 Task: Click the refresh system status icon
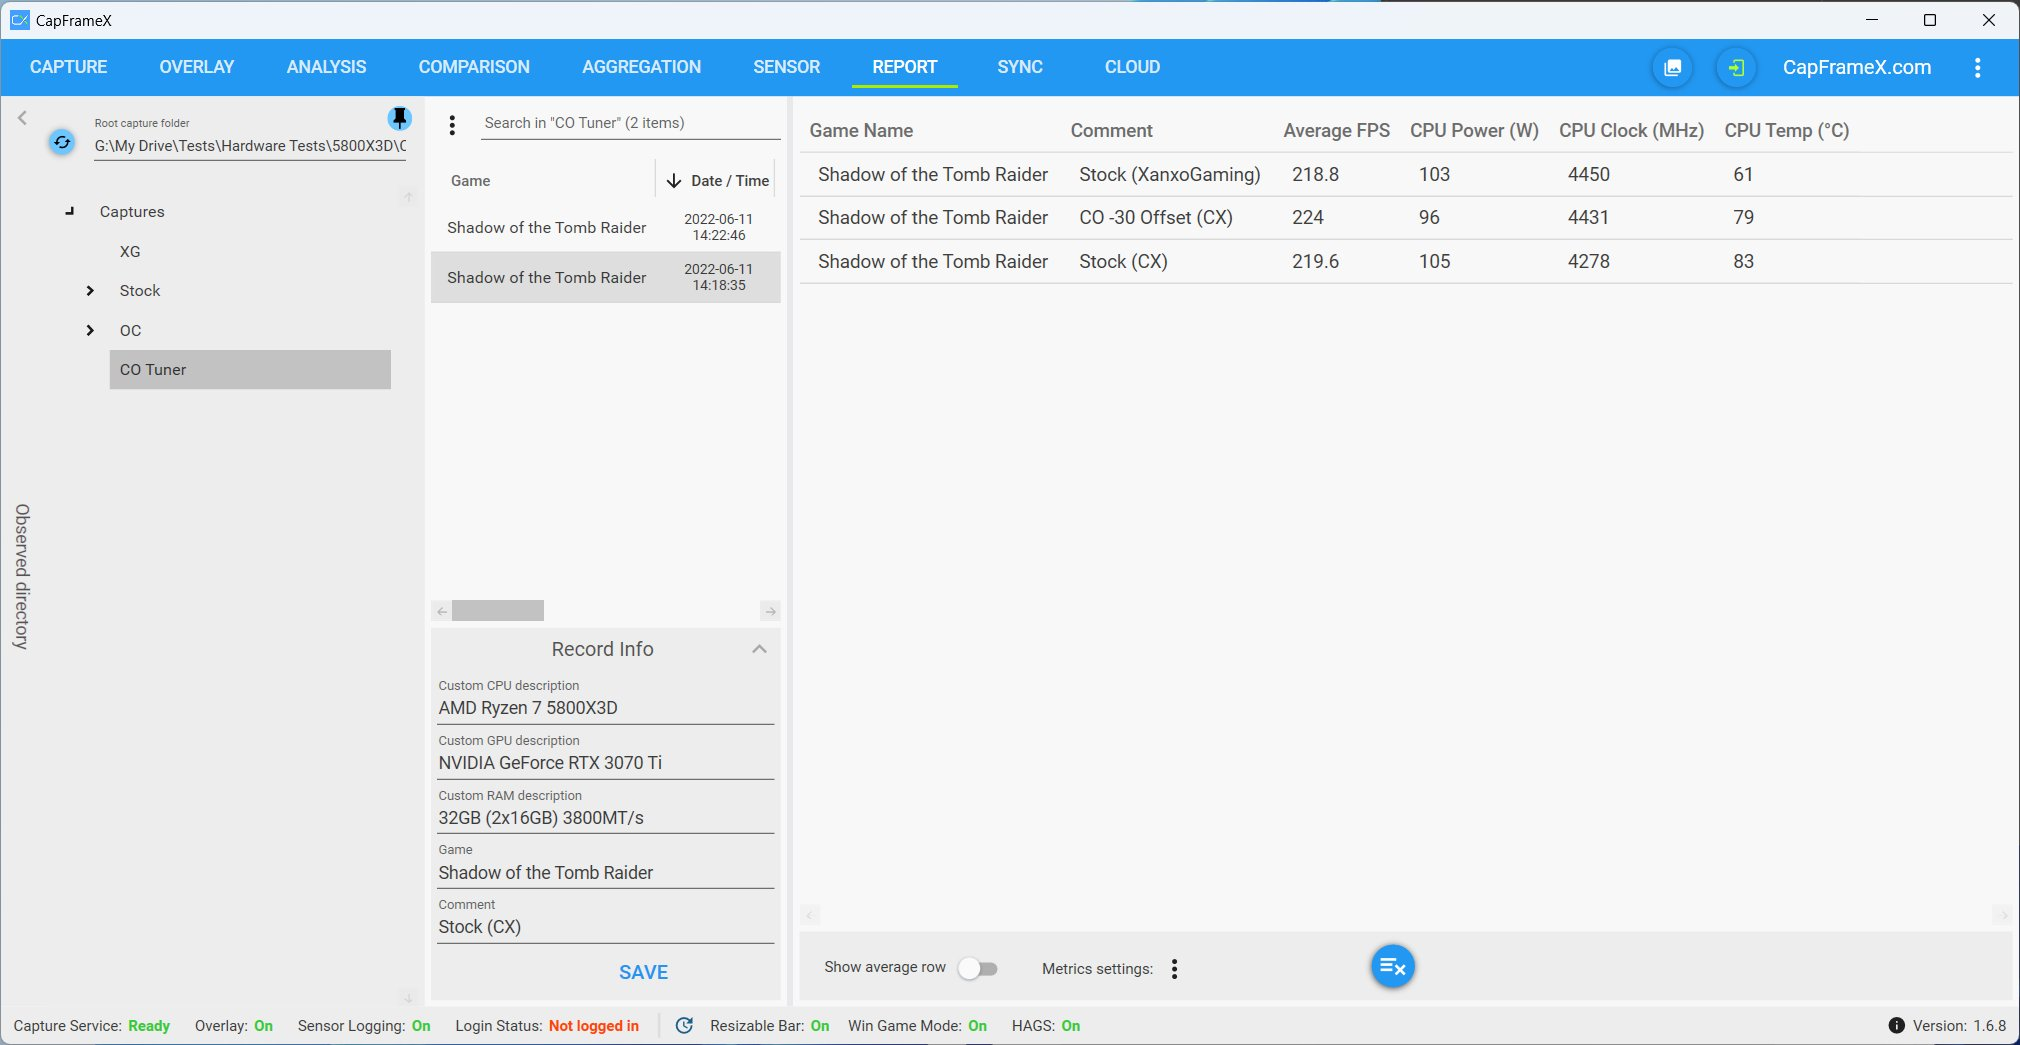tap(684, 1026)
